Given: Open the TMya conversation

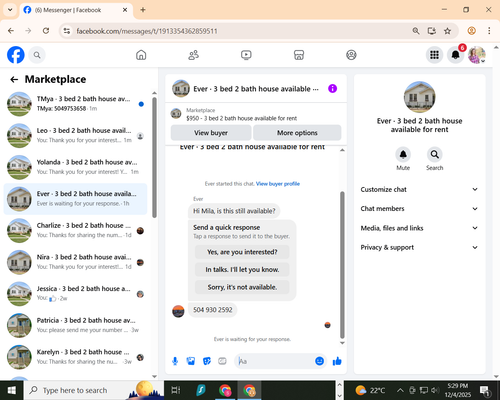Looking at the screenshot, I should pos(75,104).
